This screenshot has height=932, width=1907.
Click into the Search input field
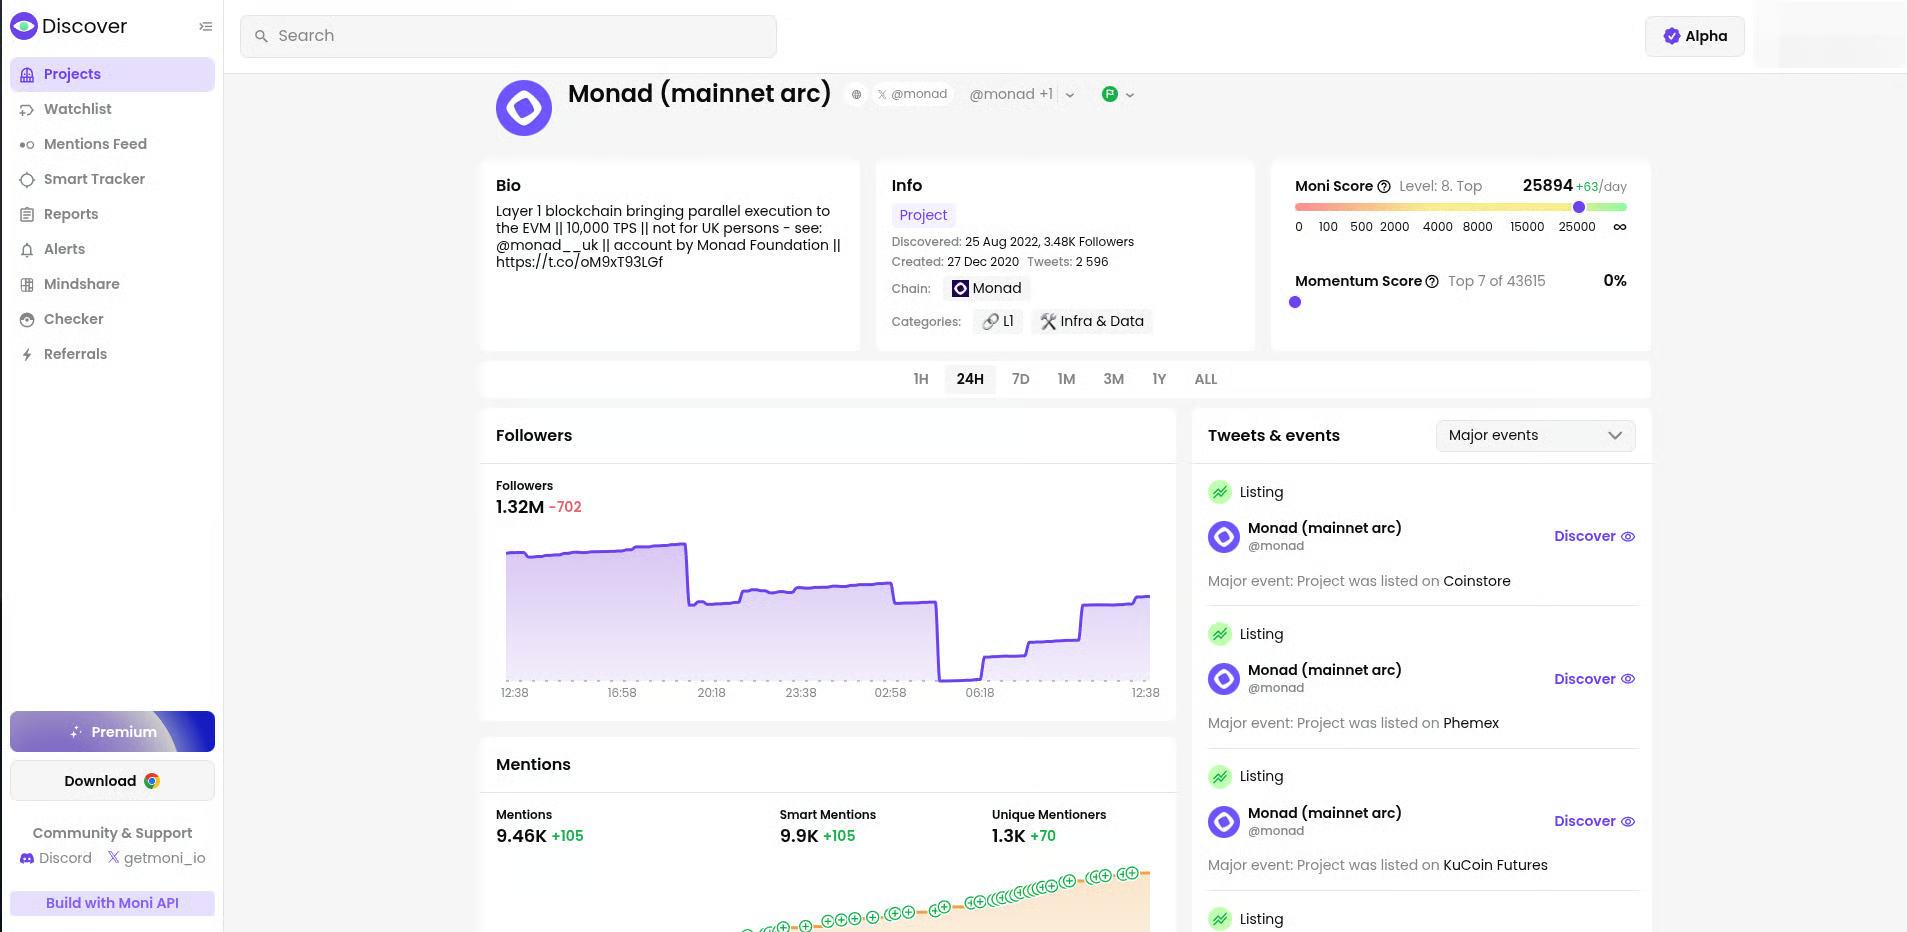click(508, 36)
